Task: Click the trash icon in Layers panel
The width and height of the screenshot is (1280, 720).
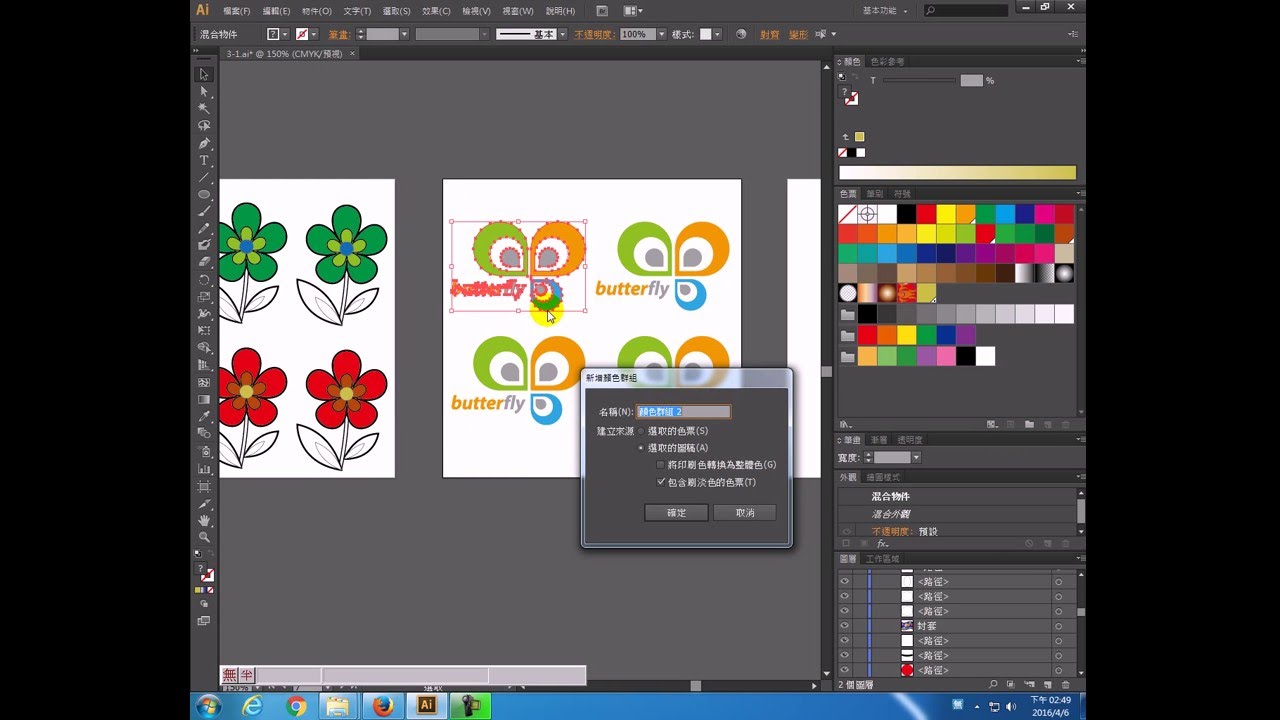Action: pyautogui.click(x=1064, y=684)
